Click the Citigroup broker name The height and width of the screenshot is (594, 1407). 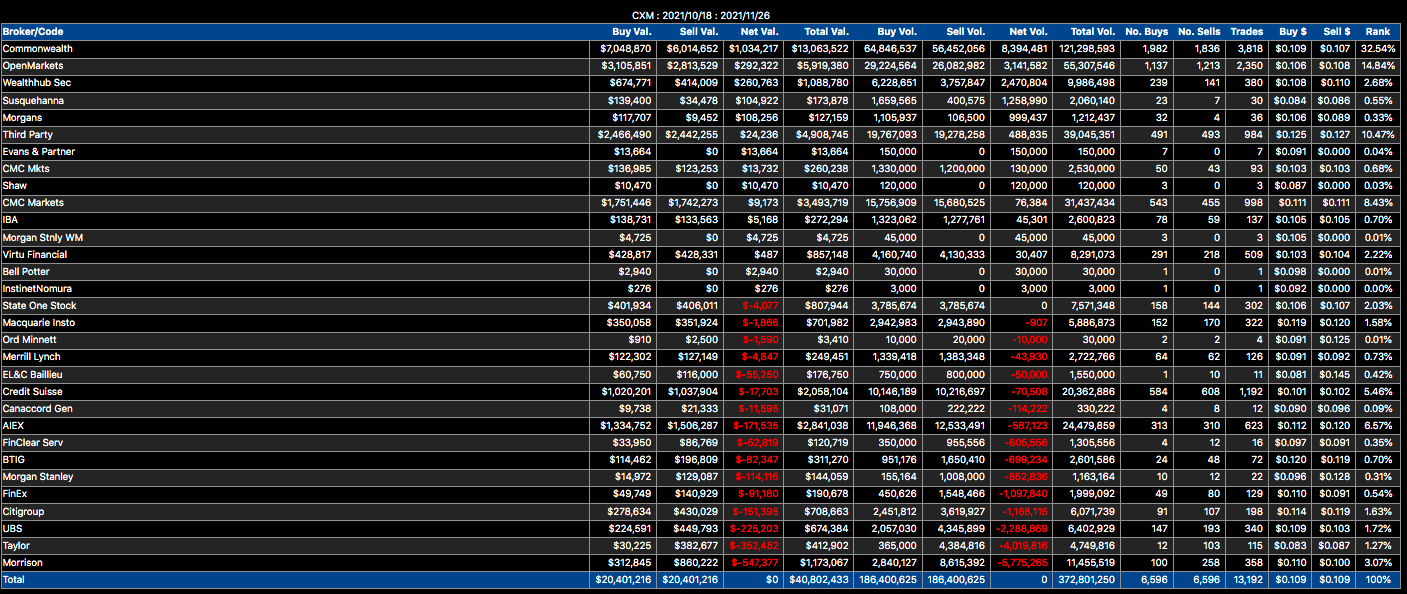24,512
